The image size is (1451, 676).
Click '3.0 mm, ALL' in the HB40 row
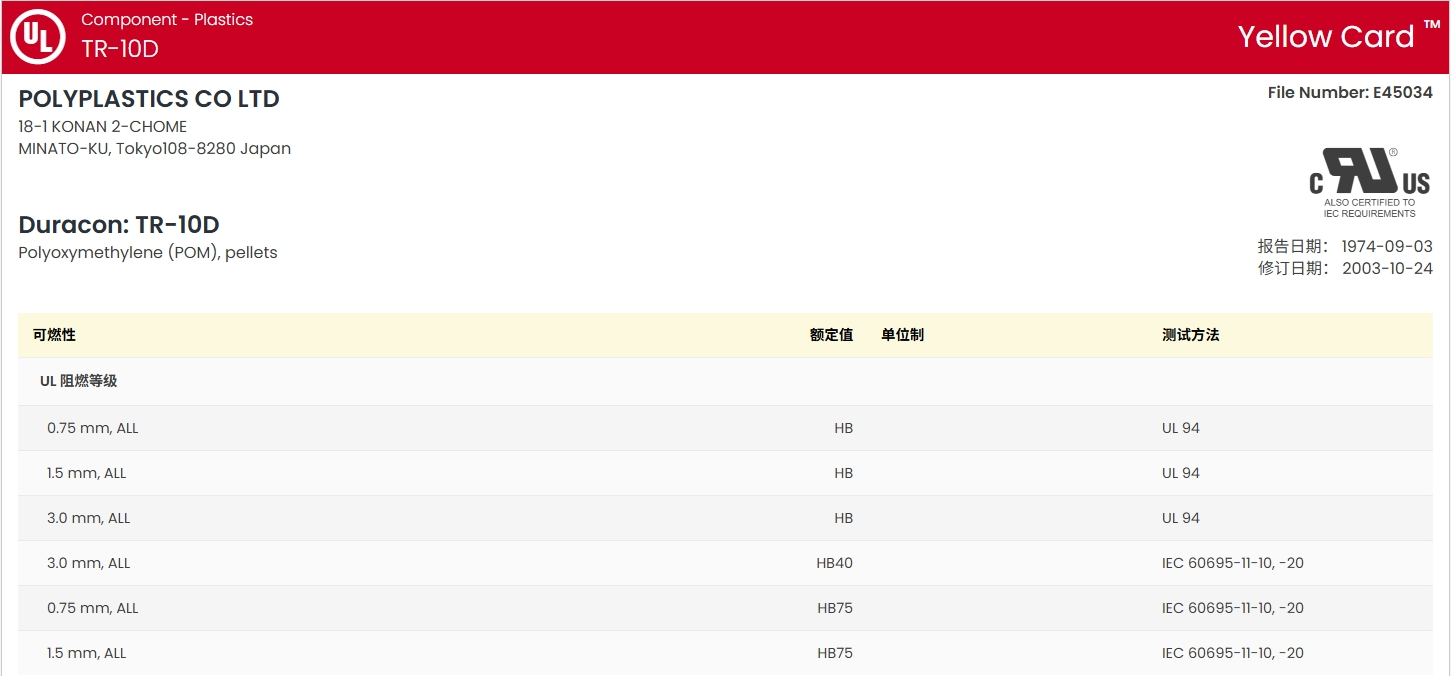pos(89,563)
